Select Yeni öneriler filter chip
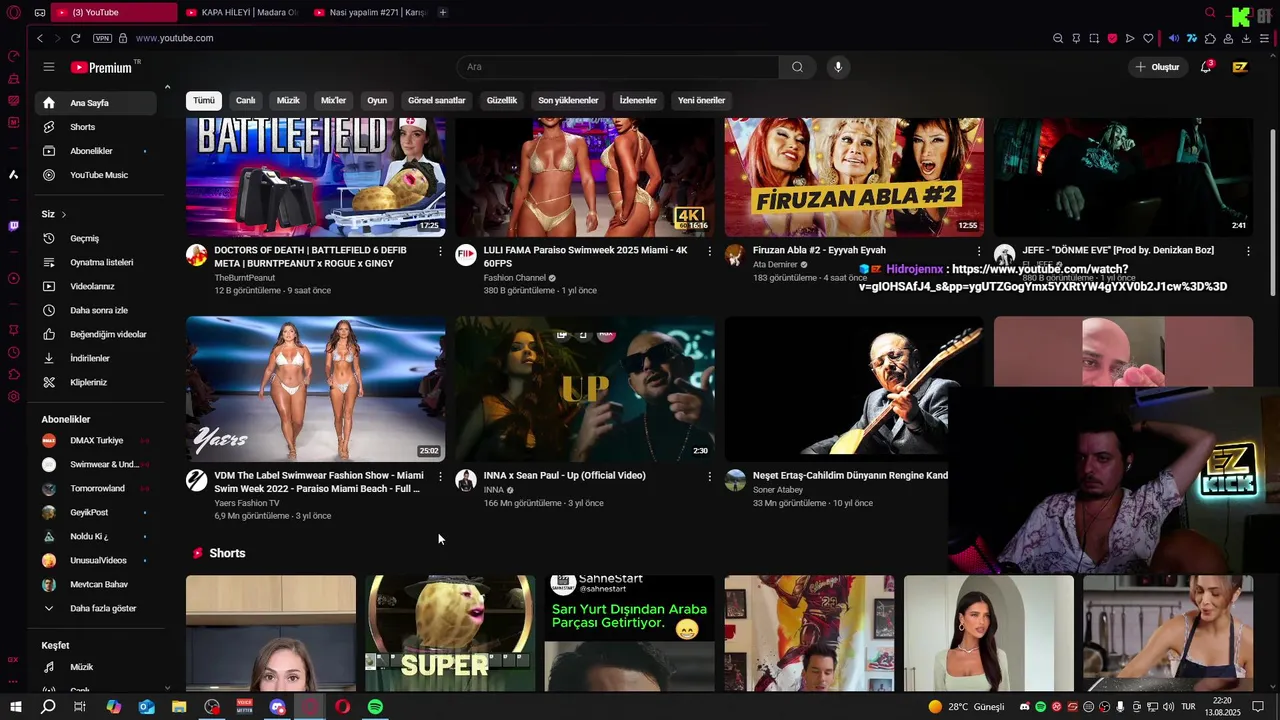This screenshot has width=1280, height=720. coord(701,100)
